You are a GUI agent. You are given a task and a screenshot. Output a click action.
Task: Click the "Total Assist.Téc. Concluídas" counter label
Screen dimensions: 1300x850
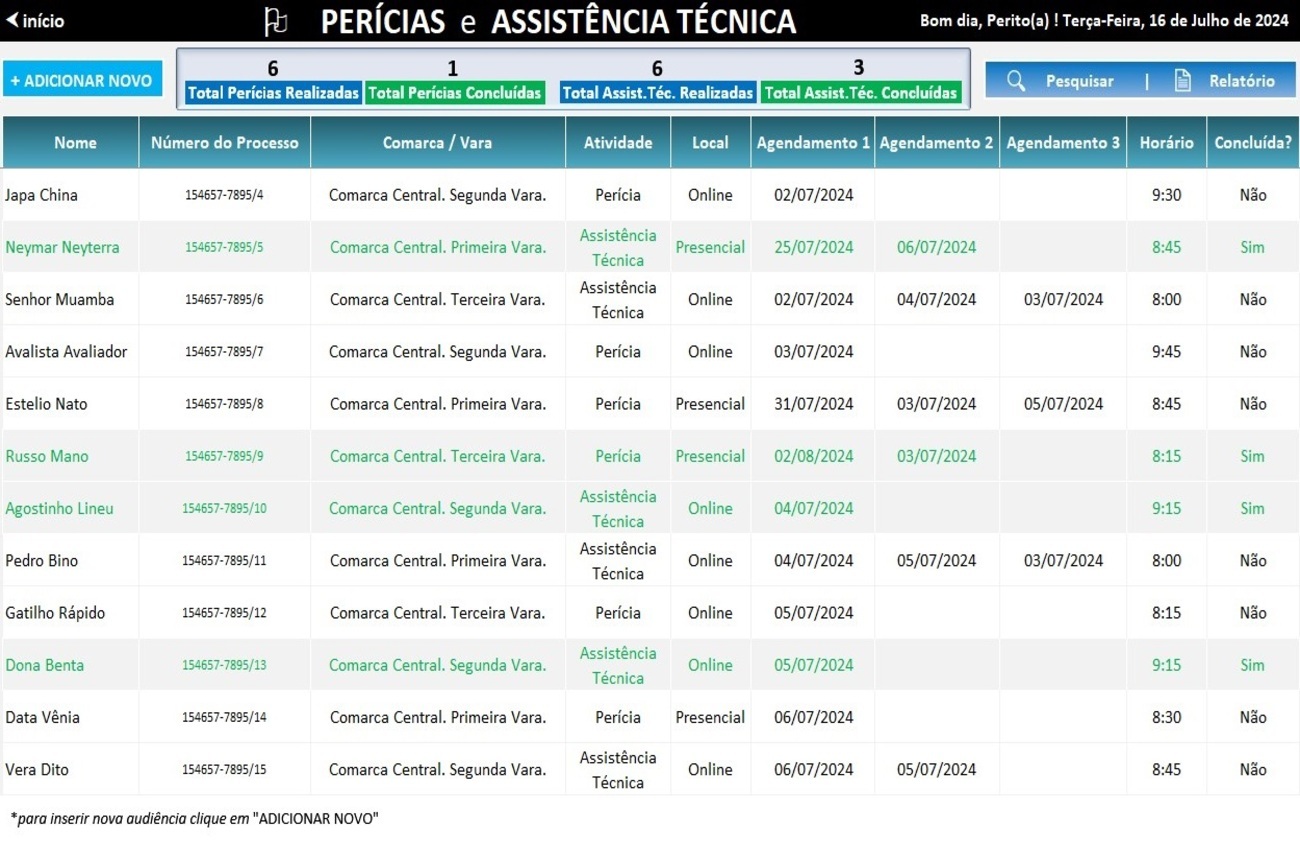(x=860, y=93)
